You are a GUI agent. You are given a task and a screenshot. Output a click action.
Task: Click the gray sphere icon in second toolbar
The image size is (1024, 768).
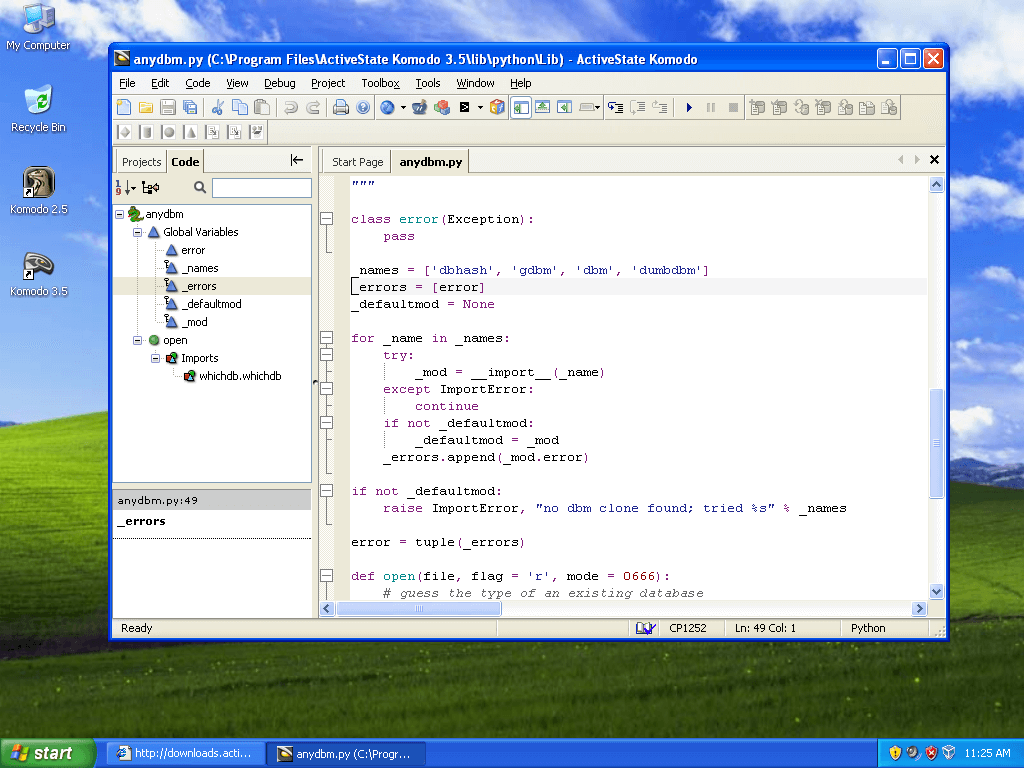tap(168, 132)
